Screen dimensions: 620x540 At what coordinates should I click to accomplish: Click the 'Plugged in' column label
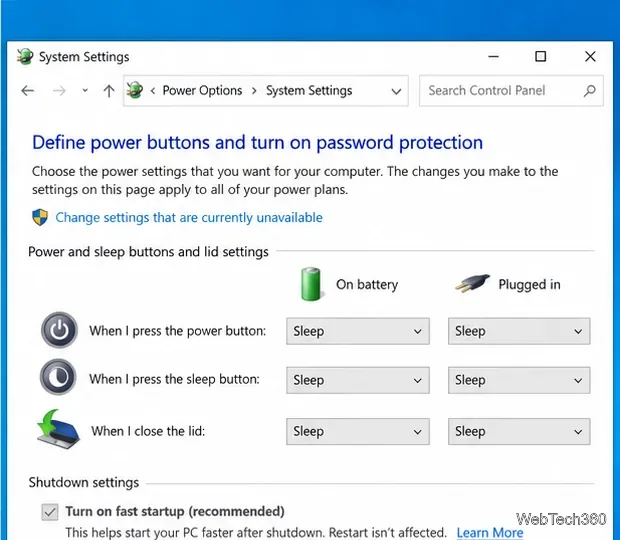pos(529,285)
